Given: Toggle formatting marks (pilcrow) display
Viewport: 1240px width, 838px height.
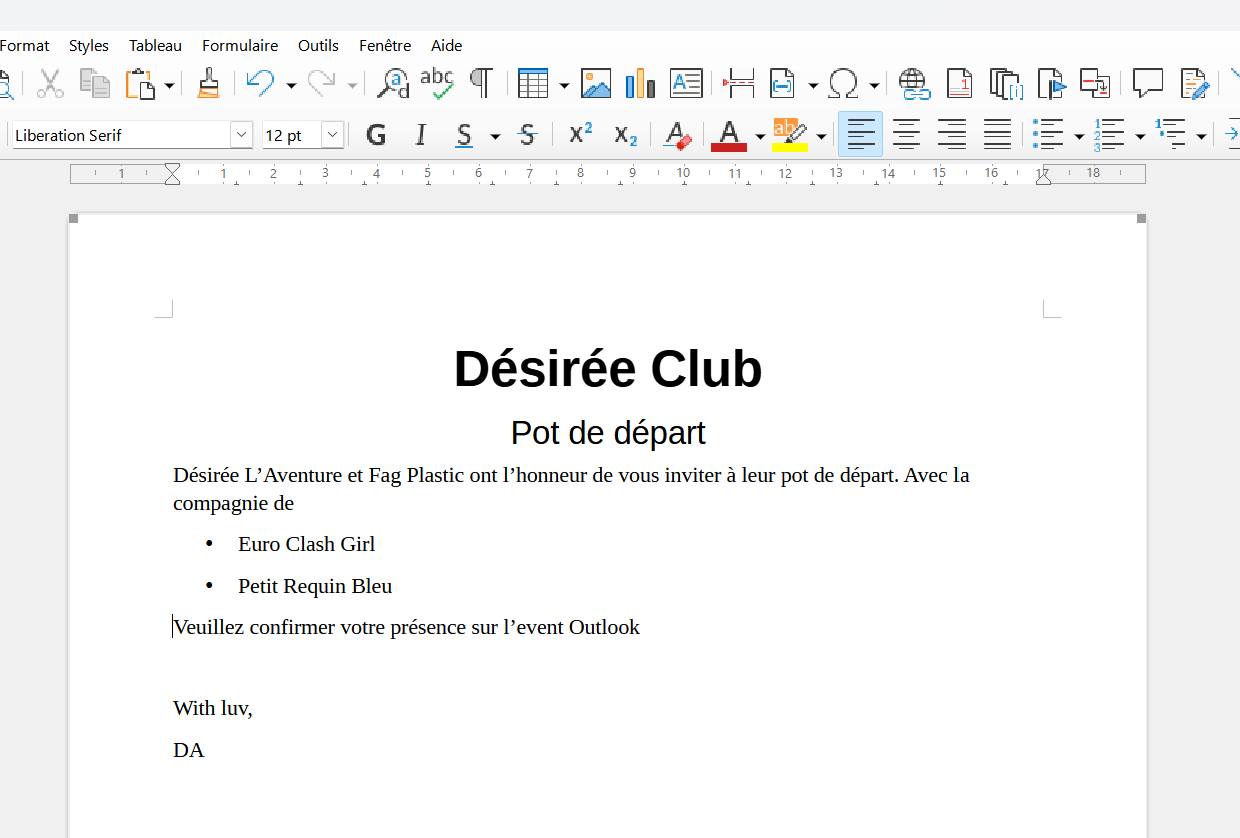Looking at the screenshot, I should (481, 84).
